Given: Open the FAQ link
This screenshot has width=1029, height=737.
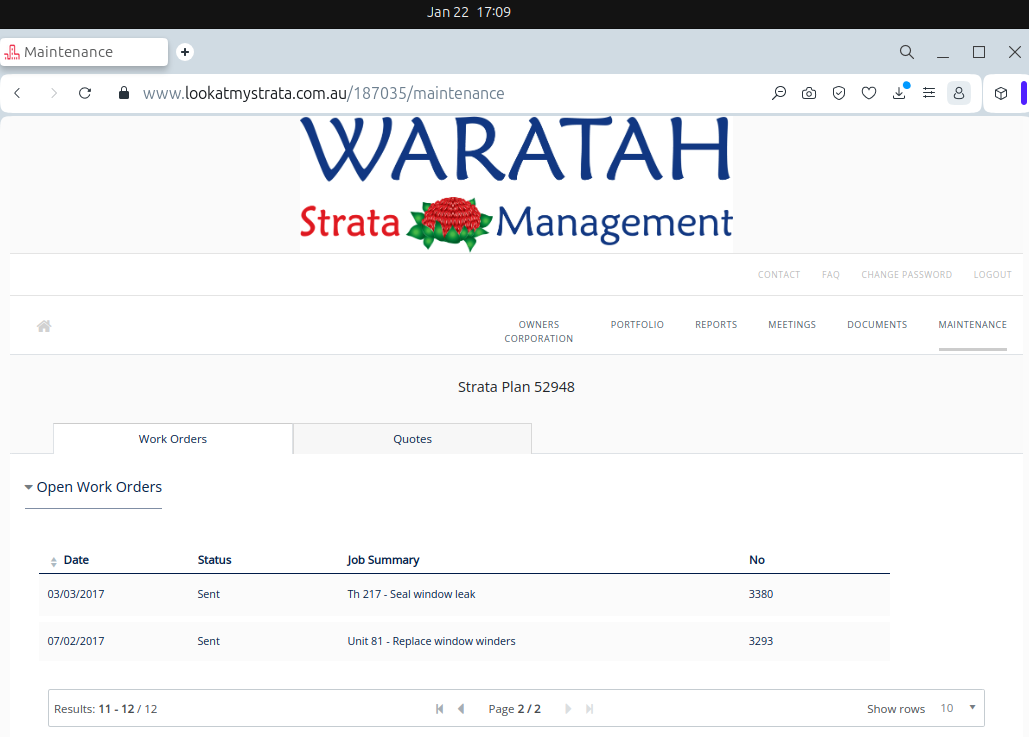Looking at the screenshot, I should pos(831,275).
